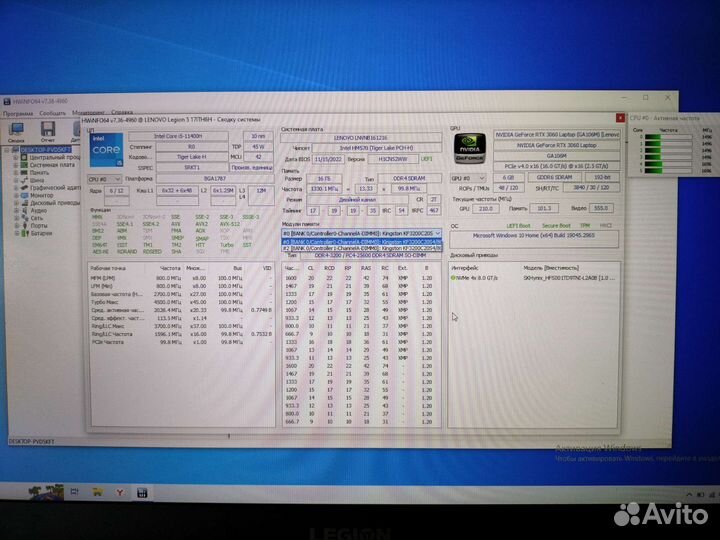This screenshot has height=540, width=720.
Task: Click the BGA1787 platform field
Action: coord(214,178)
